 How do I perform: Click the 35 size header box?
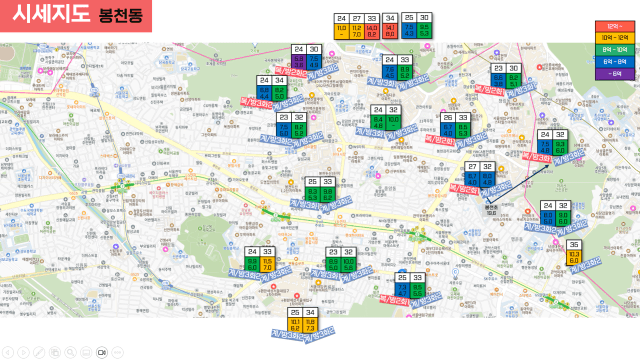click(574, 244)
